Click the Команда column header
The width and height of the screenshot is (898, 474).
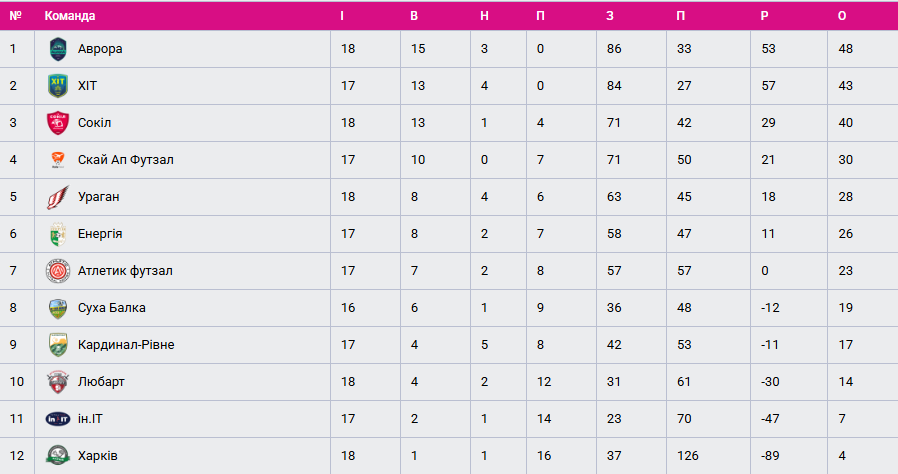click(70, 16)
